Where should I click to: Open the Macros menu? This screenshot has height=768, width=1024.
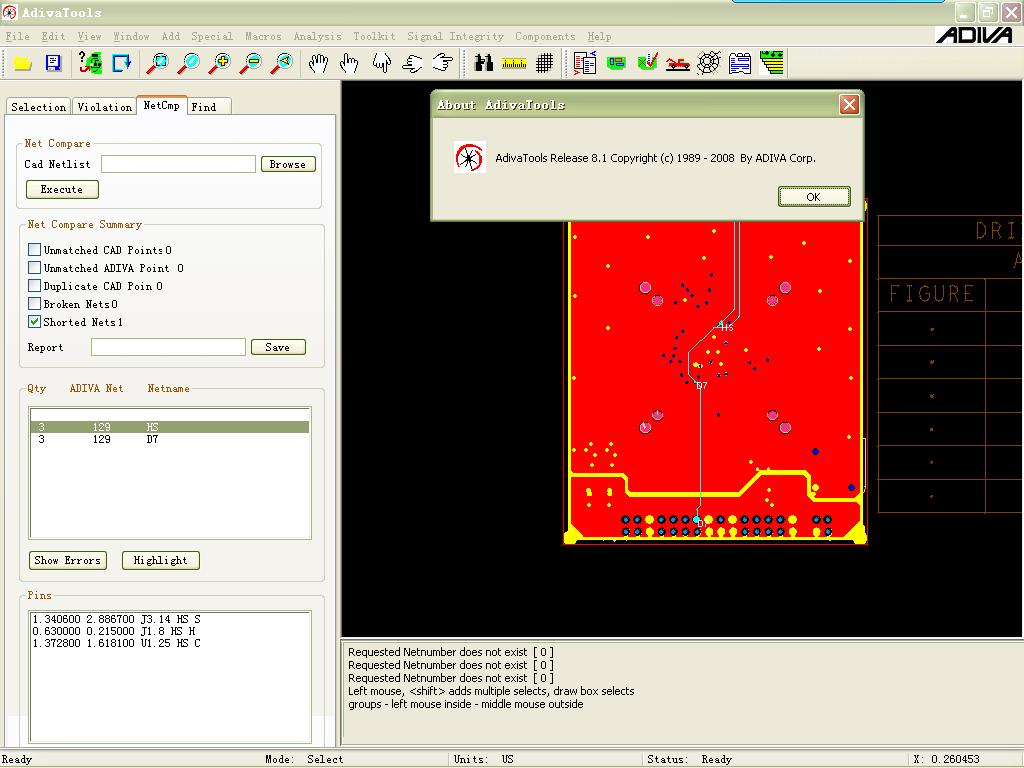[x=263, y=37]
